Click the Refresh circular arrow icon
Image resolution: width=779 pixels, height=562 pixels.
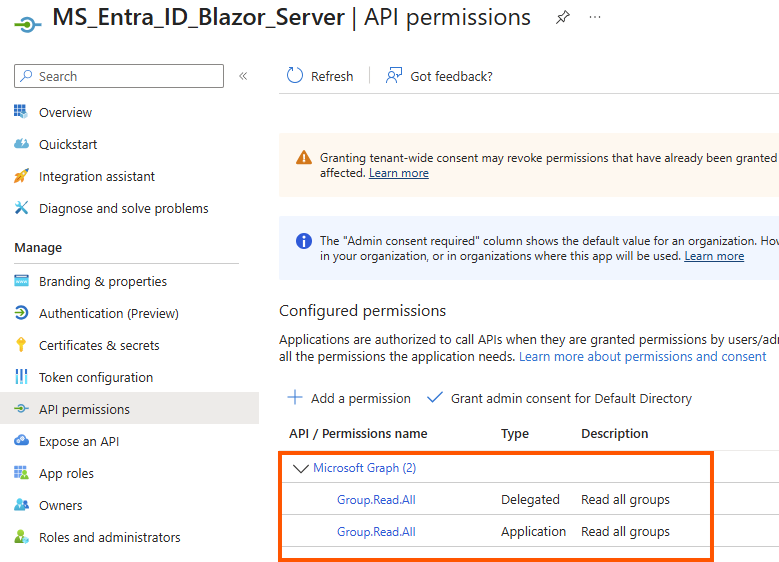coord(295,76)
